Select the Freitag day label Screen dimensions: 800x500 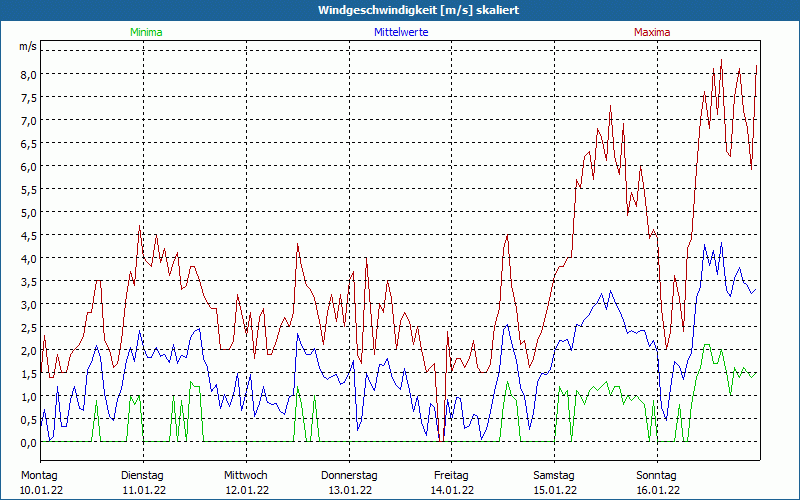tap(451, 475)
